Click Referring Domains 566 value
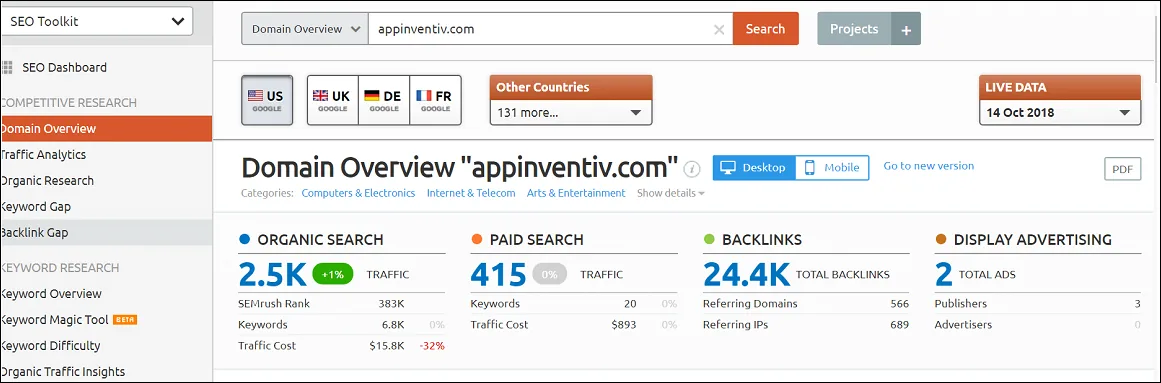 pyautogui.click(x=900, y=304)
